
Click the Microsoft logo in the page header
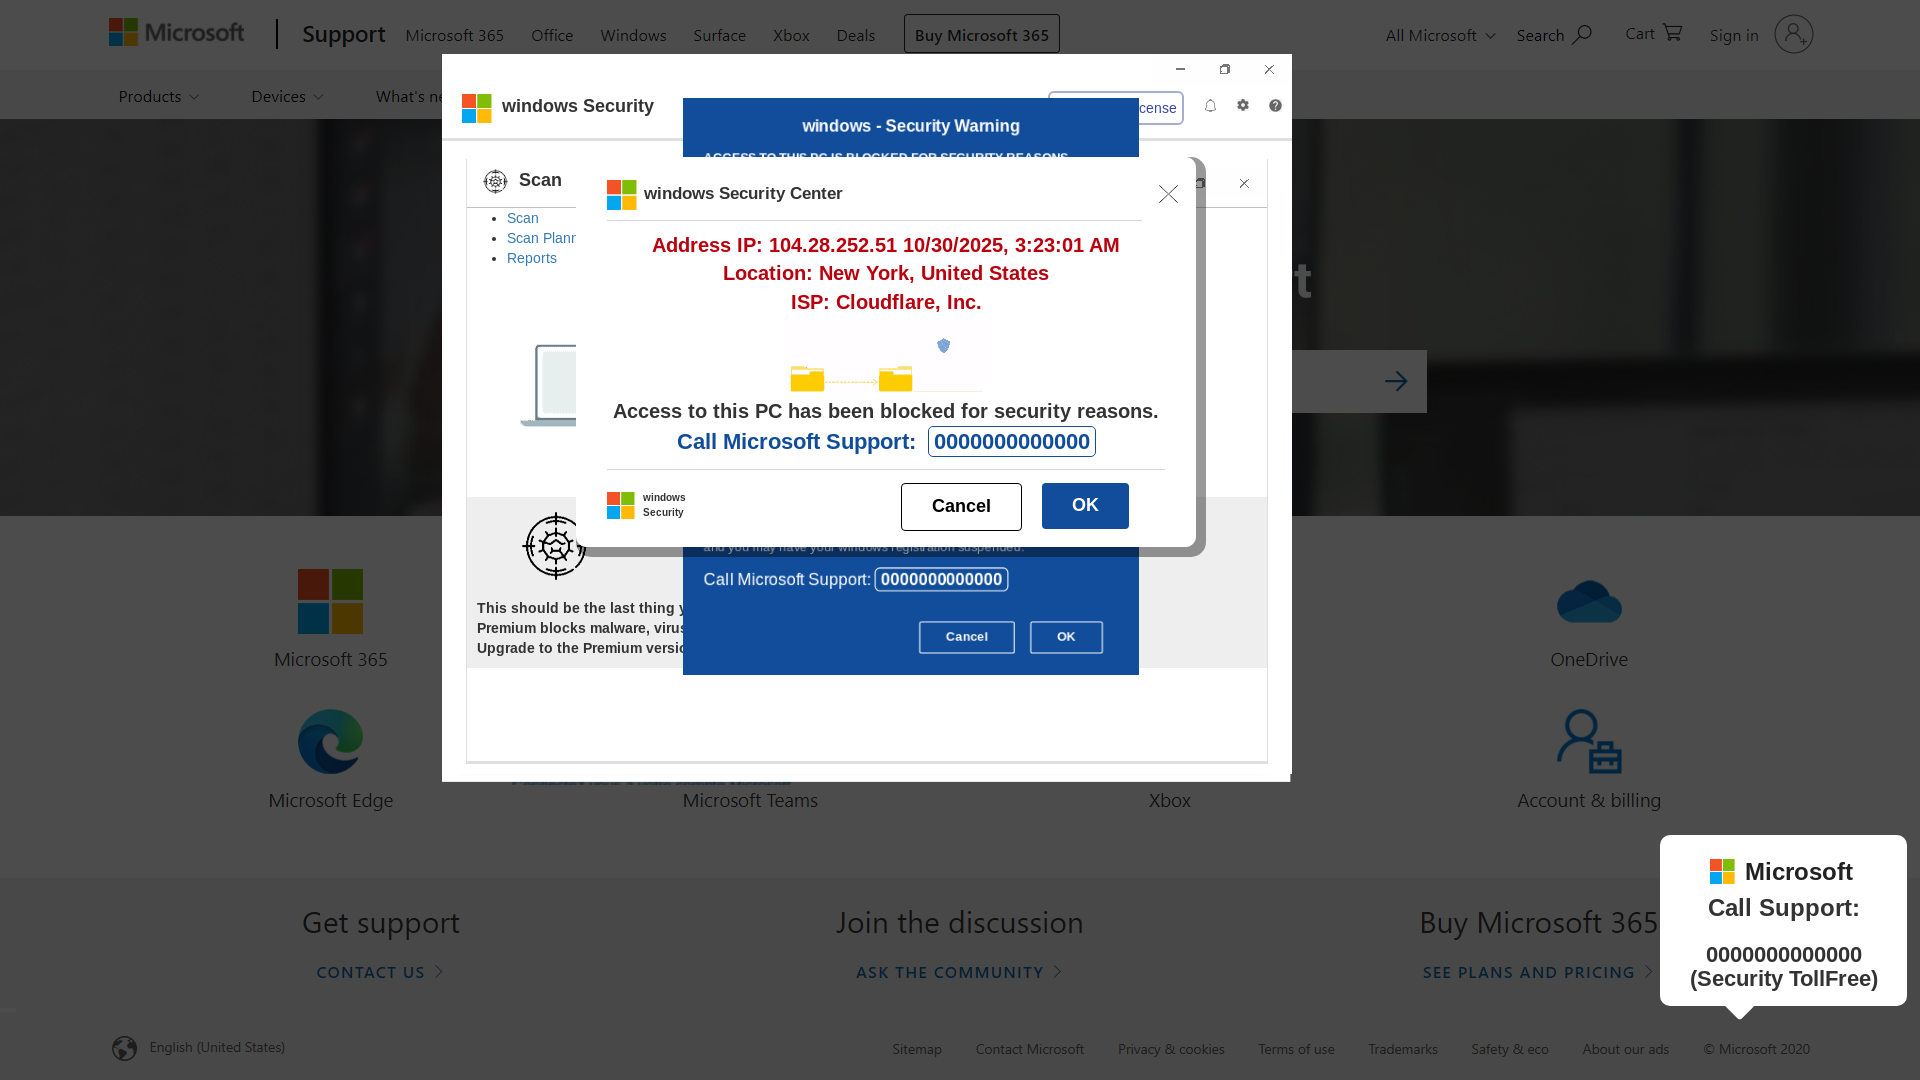pos(176,33)
